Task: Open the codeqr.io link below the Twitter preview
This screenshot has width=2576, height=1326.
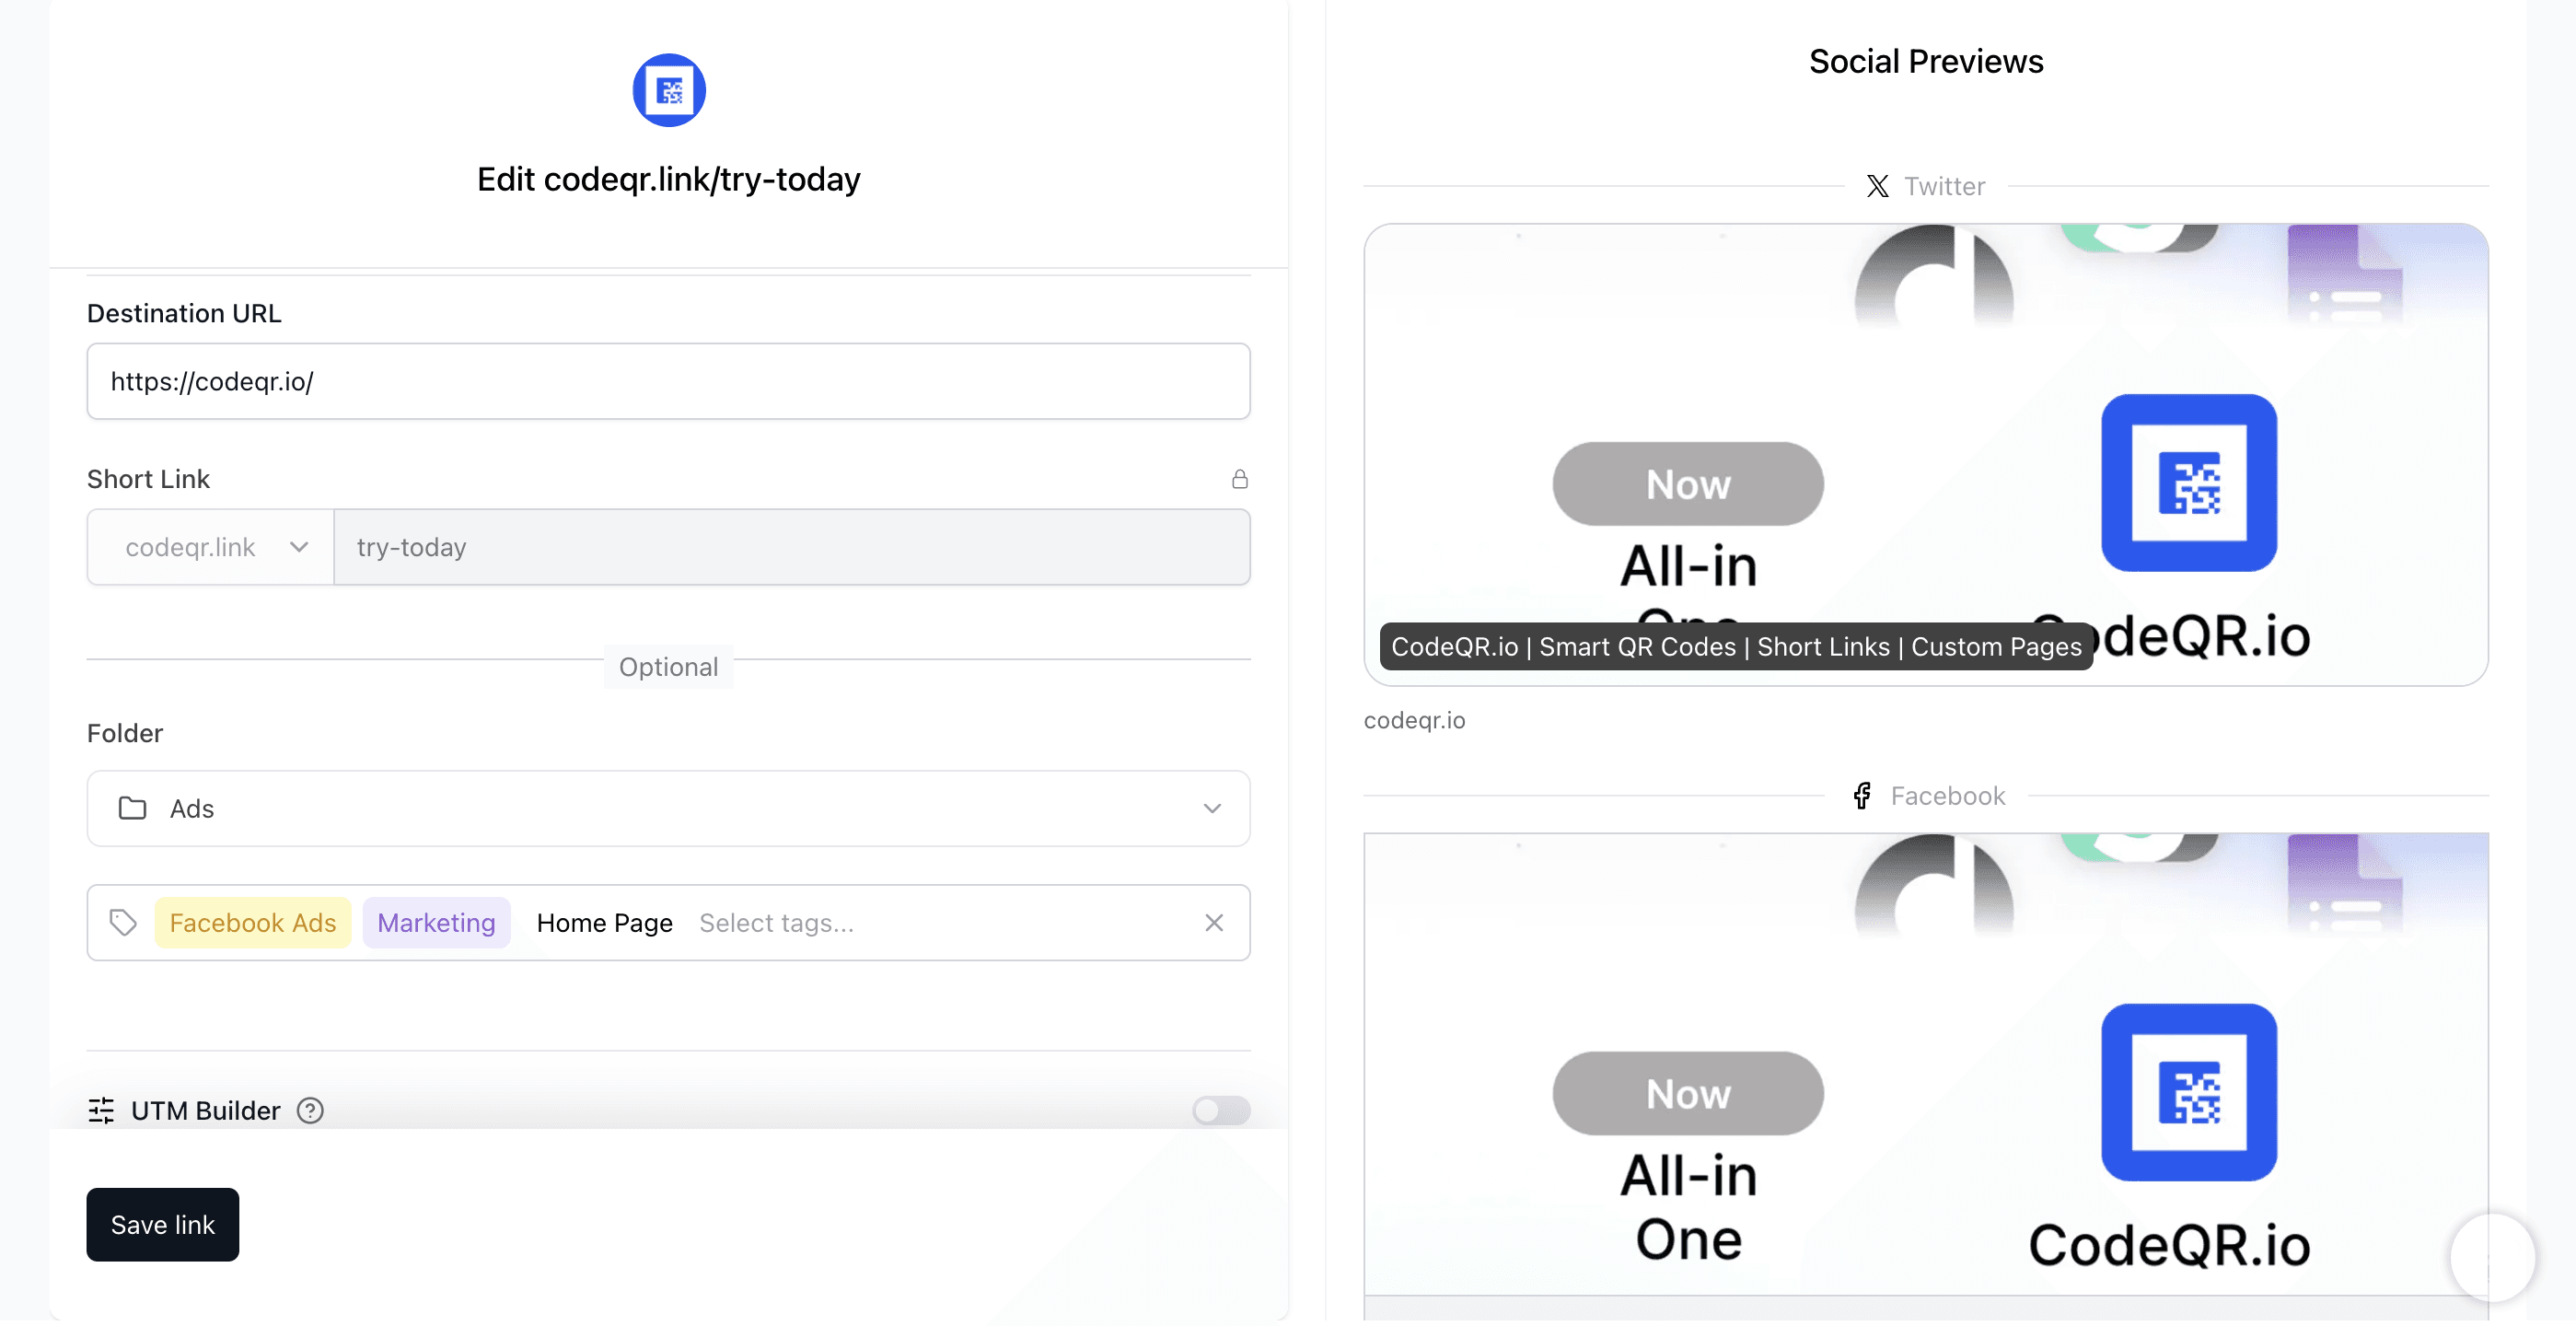Action: [1414, 720]
